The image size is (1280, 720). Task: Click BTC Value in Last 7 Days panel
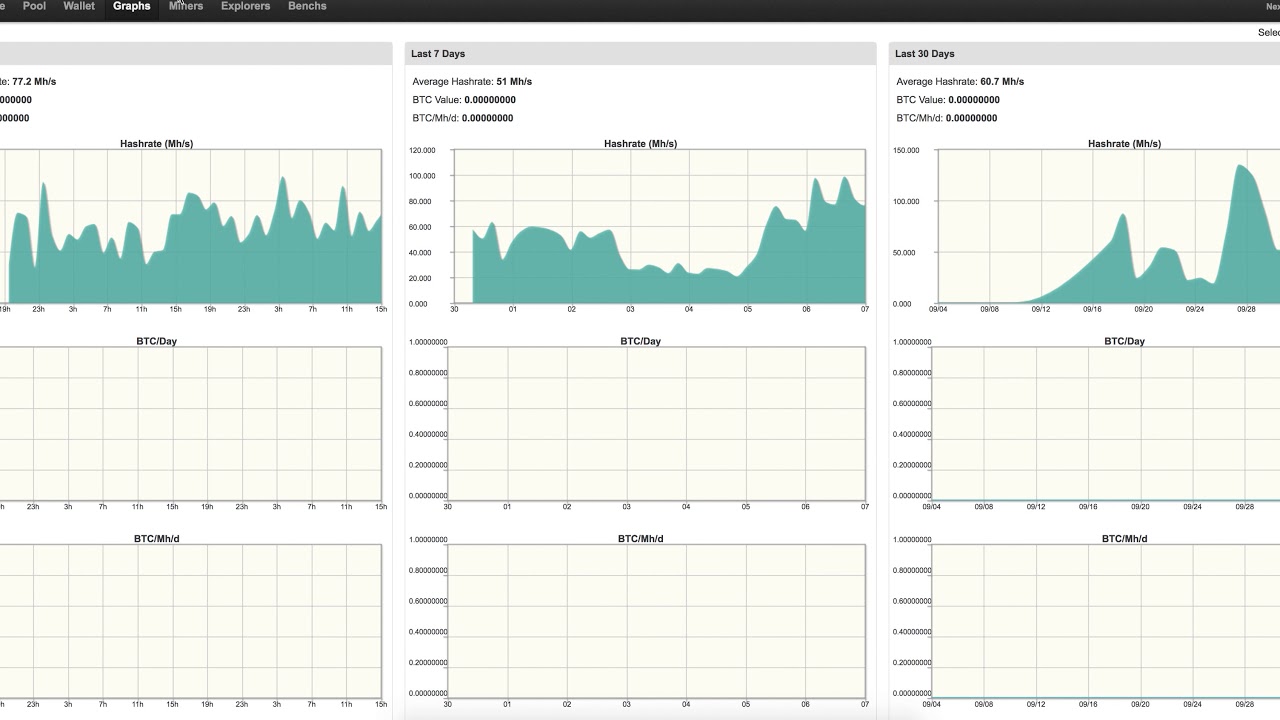pyautogui.click(x=464, y=100)
